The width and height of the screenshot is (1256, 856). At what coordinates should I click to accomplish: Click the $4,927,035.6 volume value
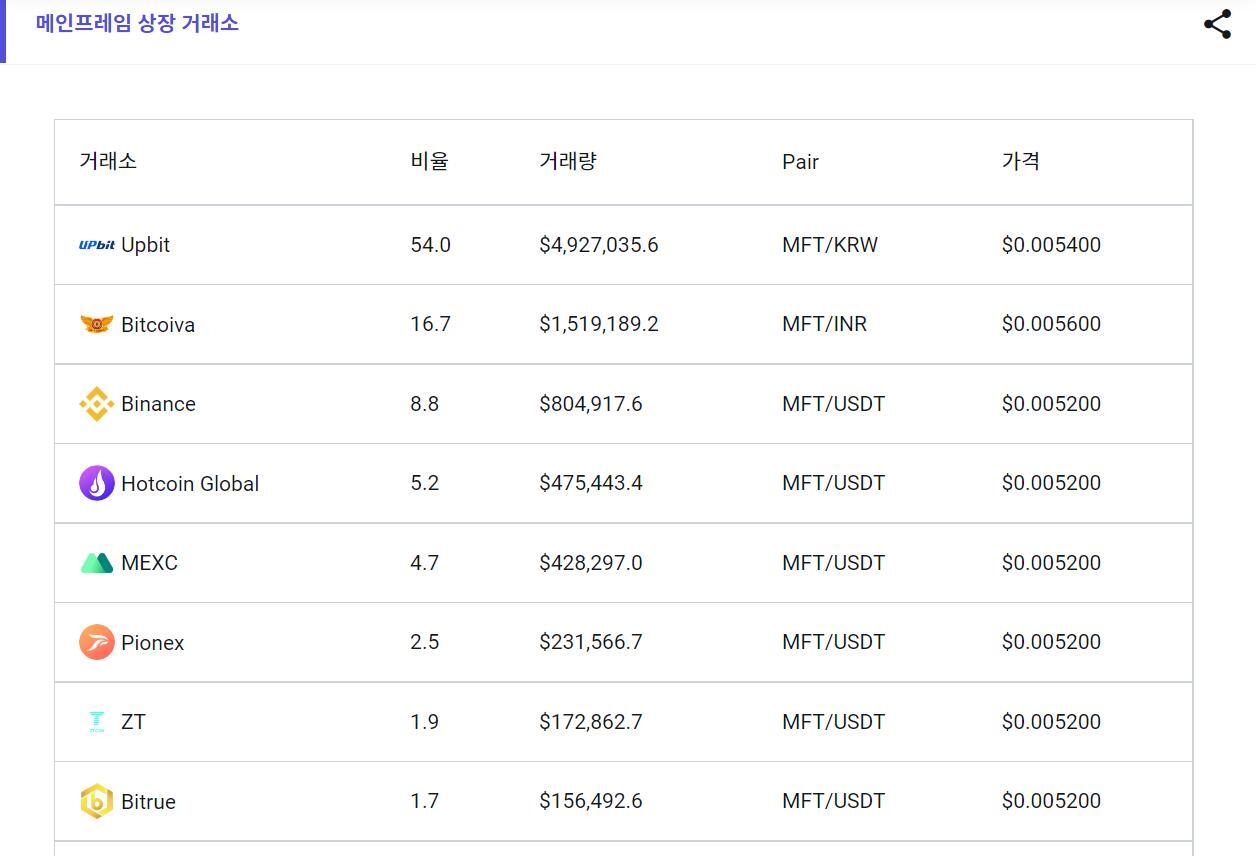[599, 245]
